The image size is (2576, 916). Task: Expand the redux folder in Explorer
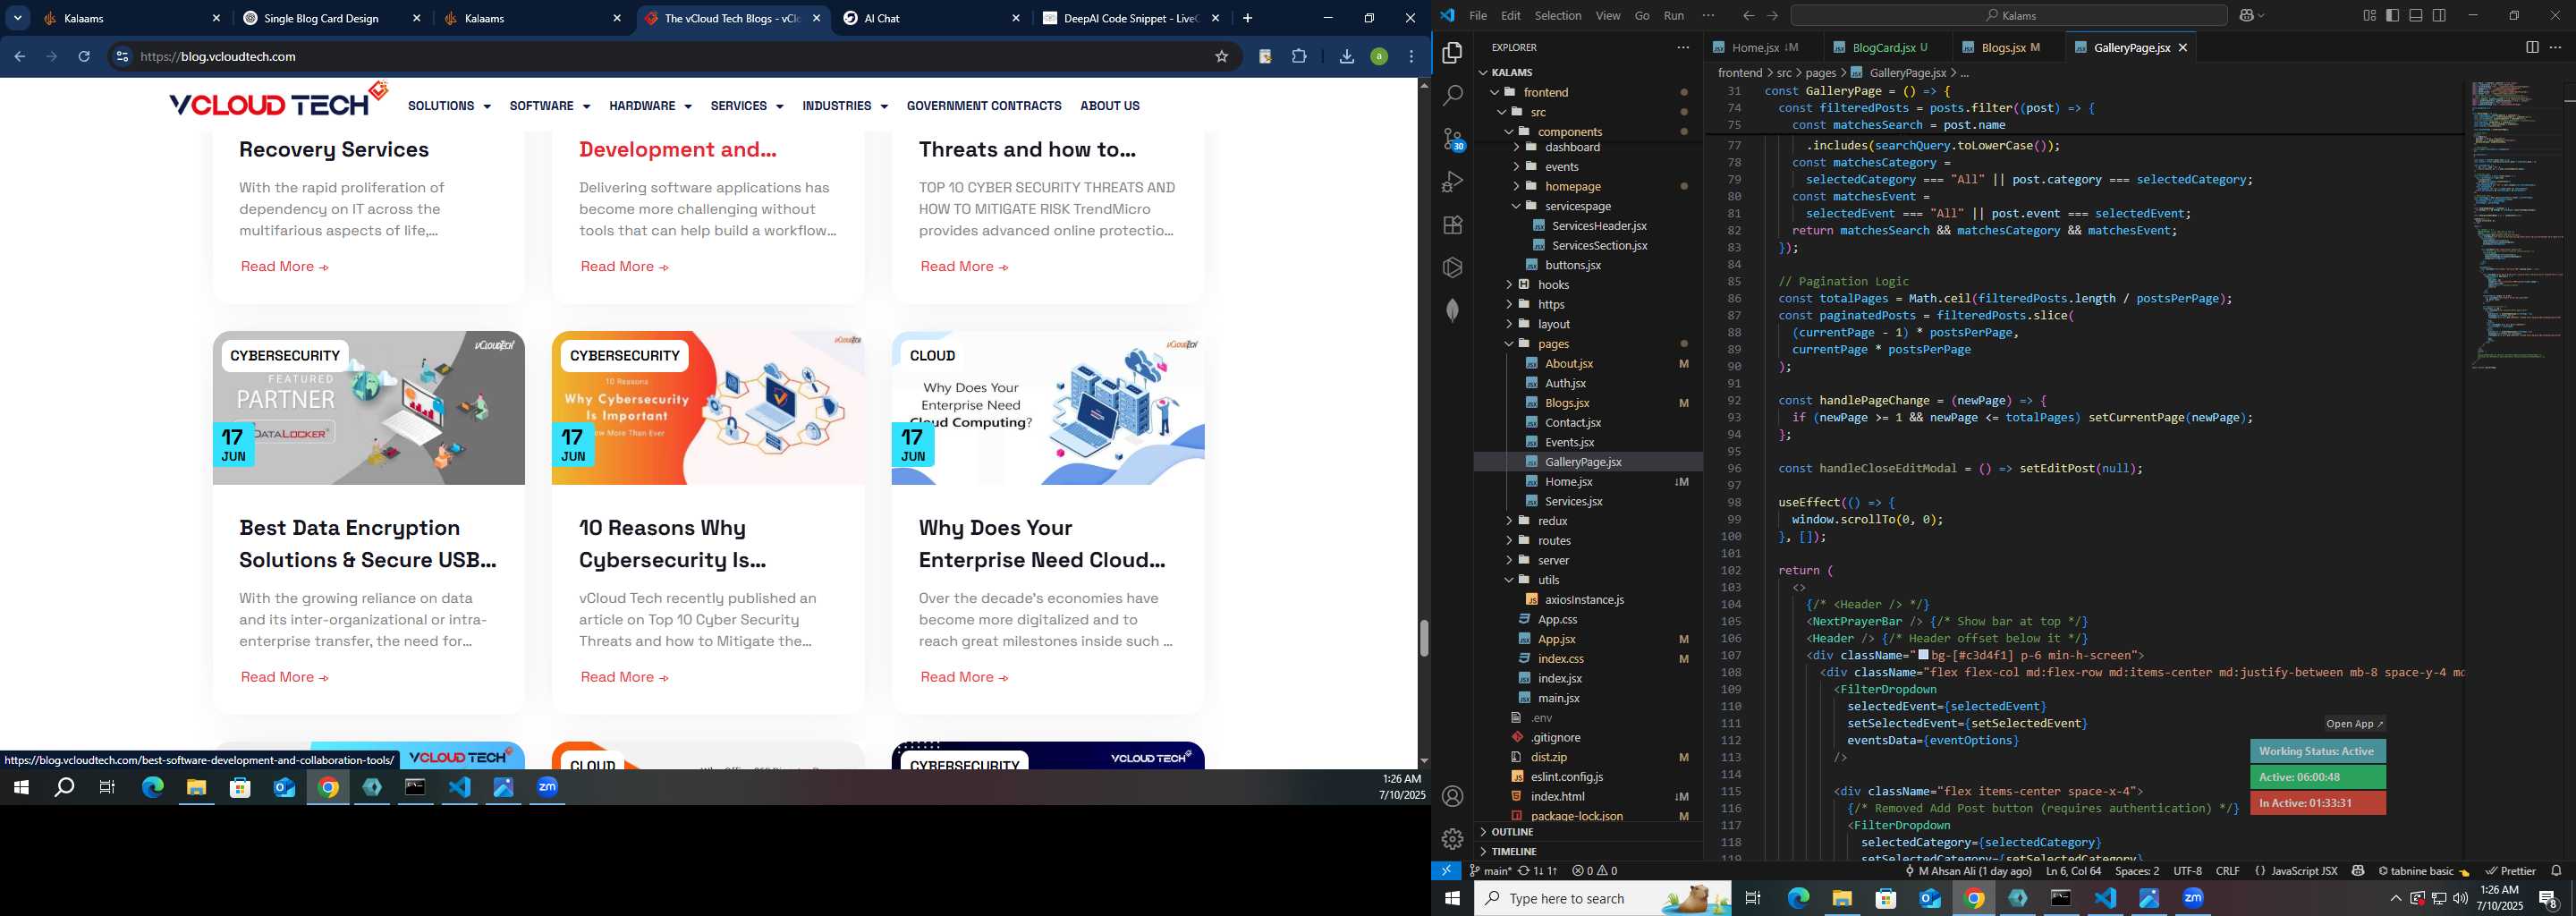(x=1553, y=521)
